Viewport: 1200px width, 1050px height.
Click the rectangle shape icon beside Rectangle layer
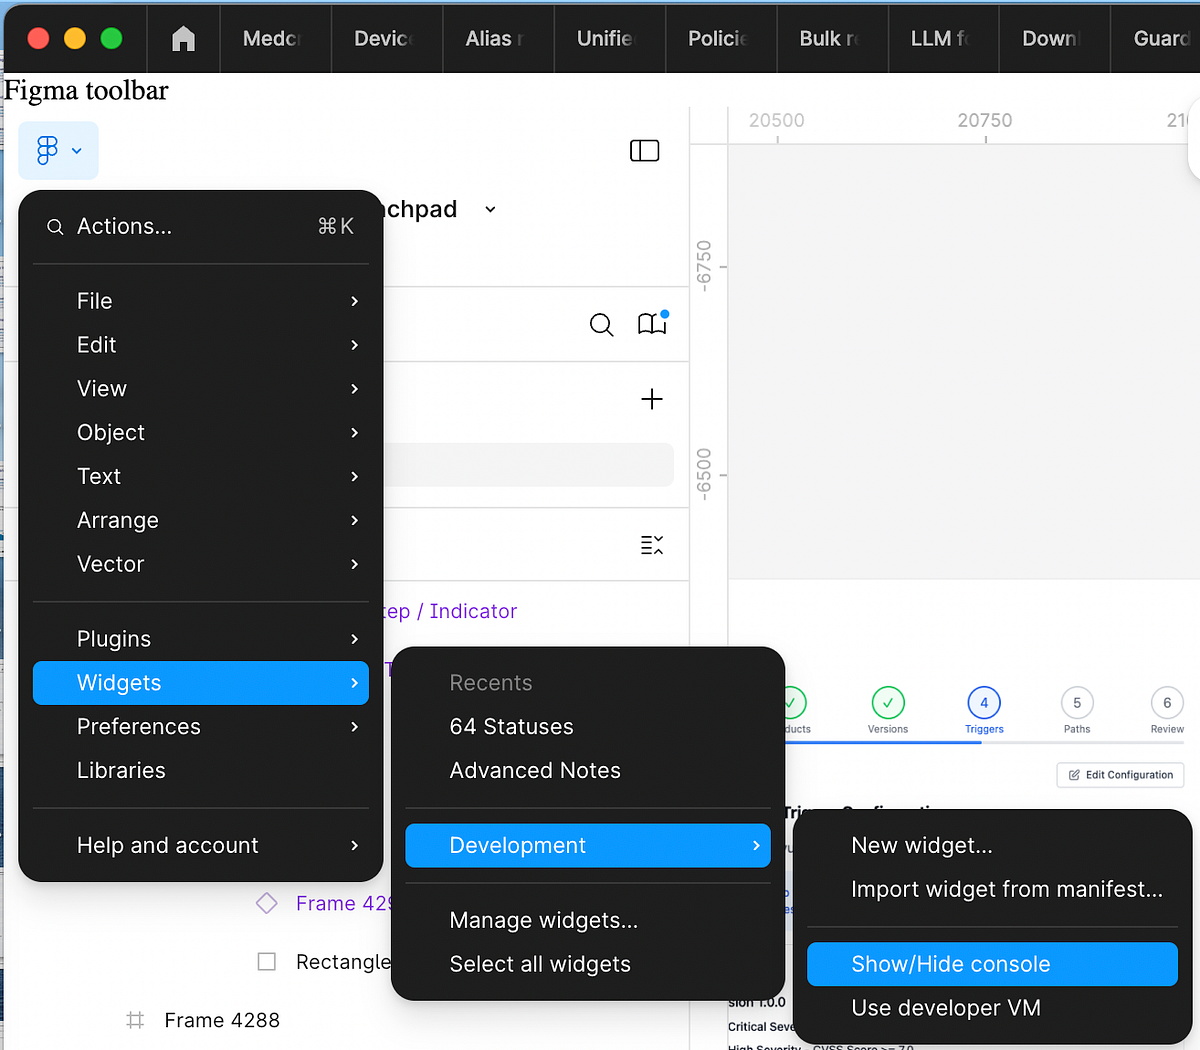coord(266,961)
